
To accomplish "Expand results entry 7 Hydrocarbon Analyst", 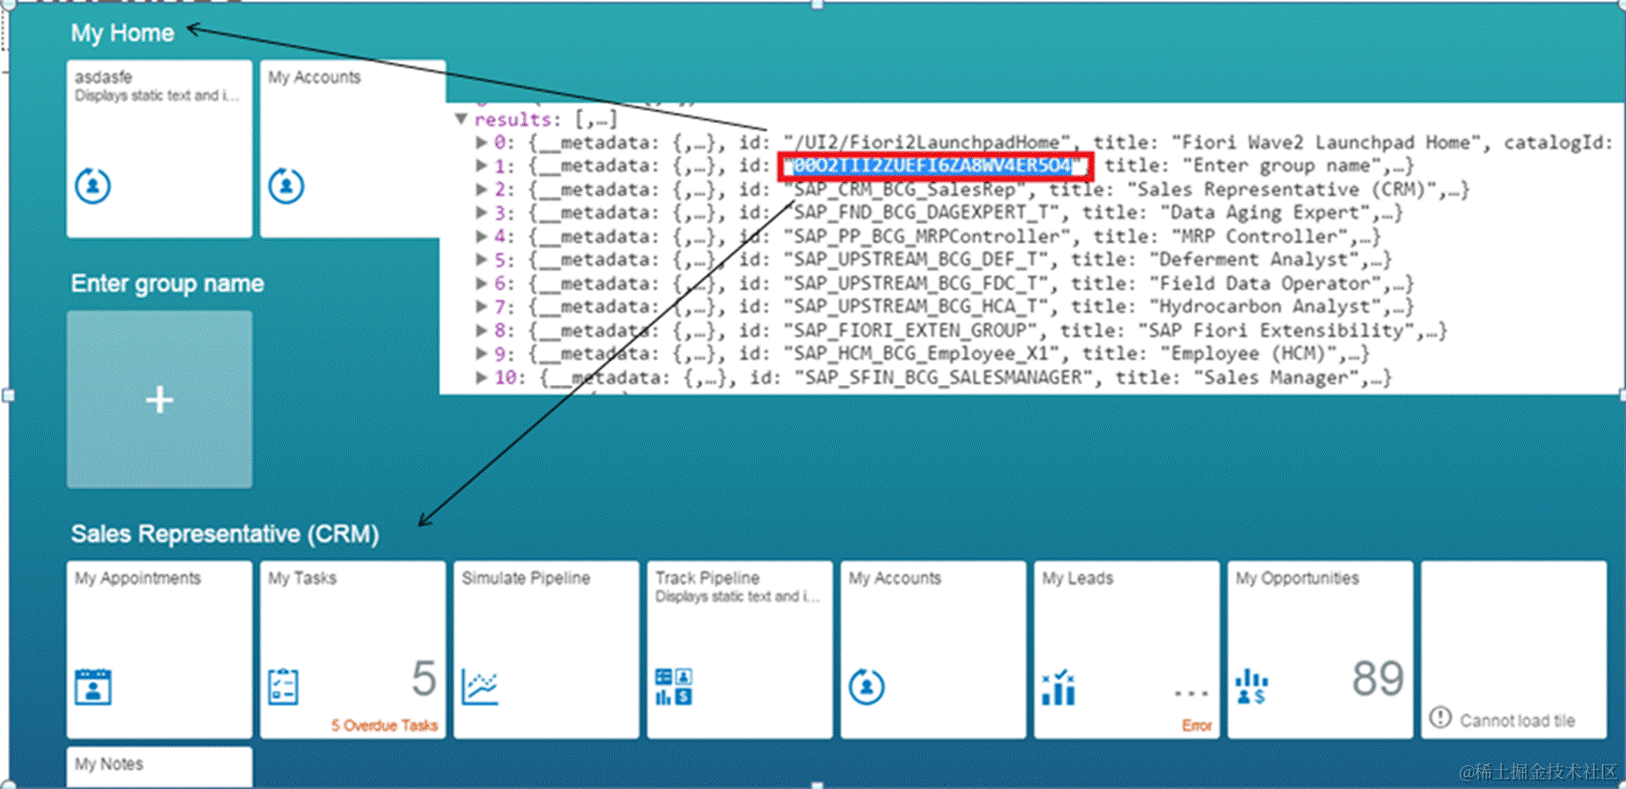I will (482, 307).
